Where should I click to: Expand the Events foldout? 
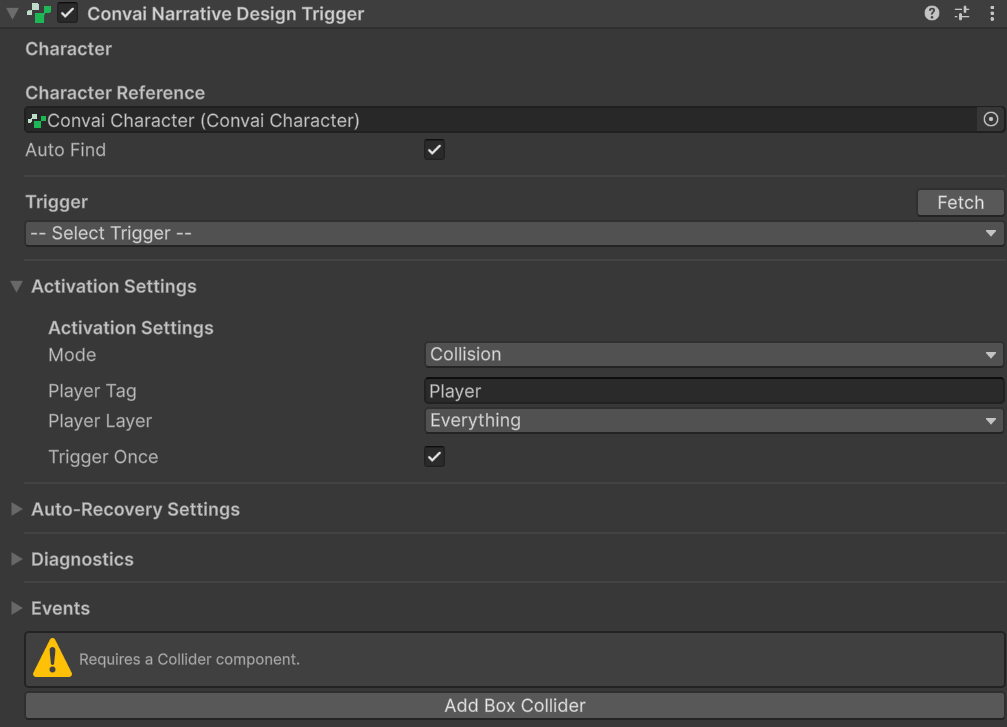coord(17,608)
